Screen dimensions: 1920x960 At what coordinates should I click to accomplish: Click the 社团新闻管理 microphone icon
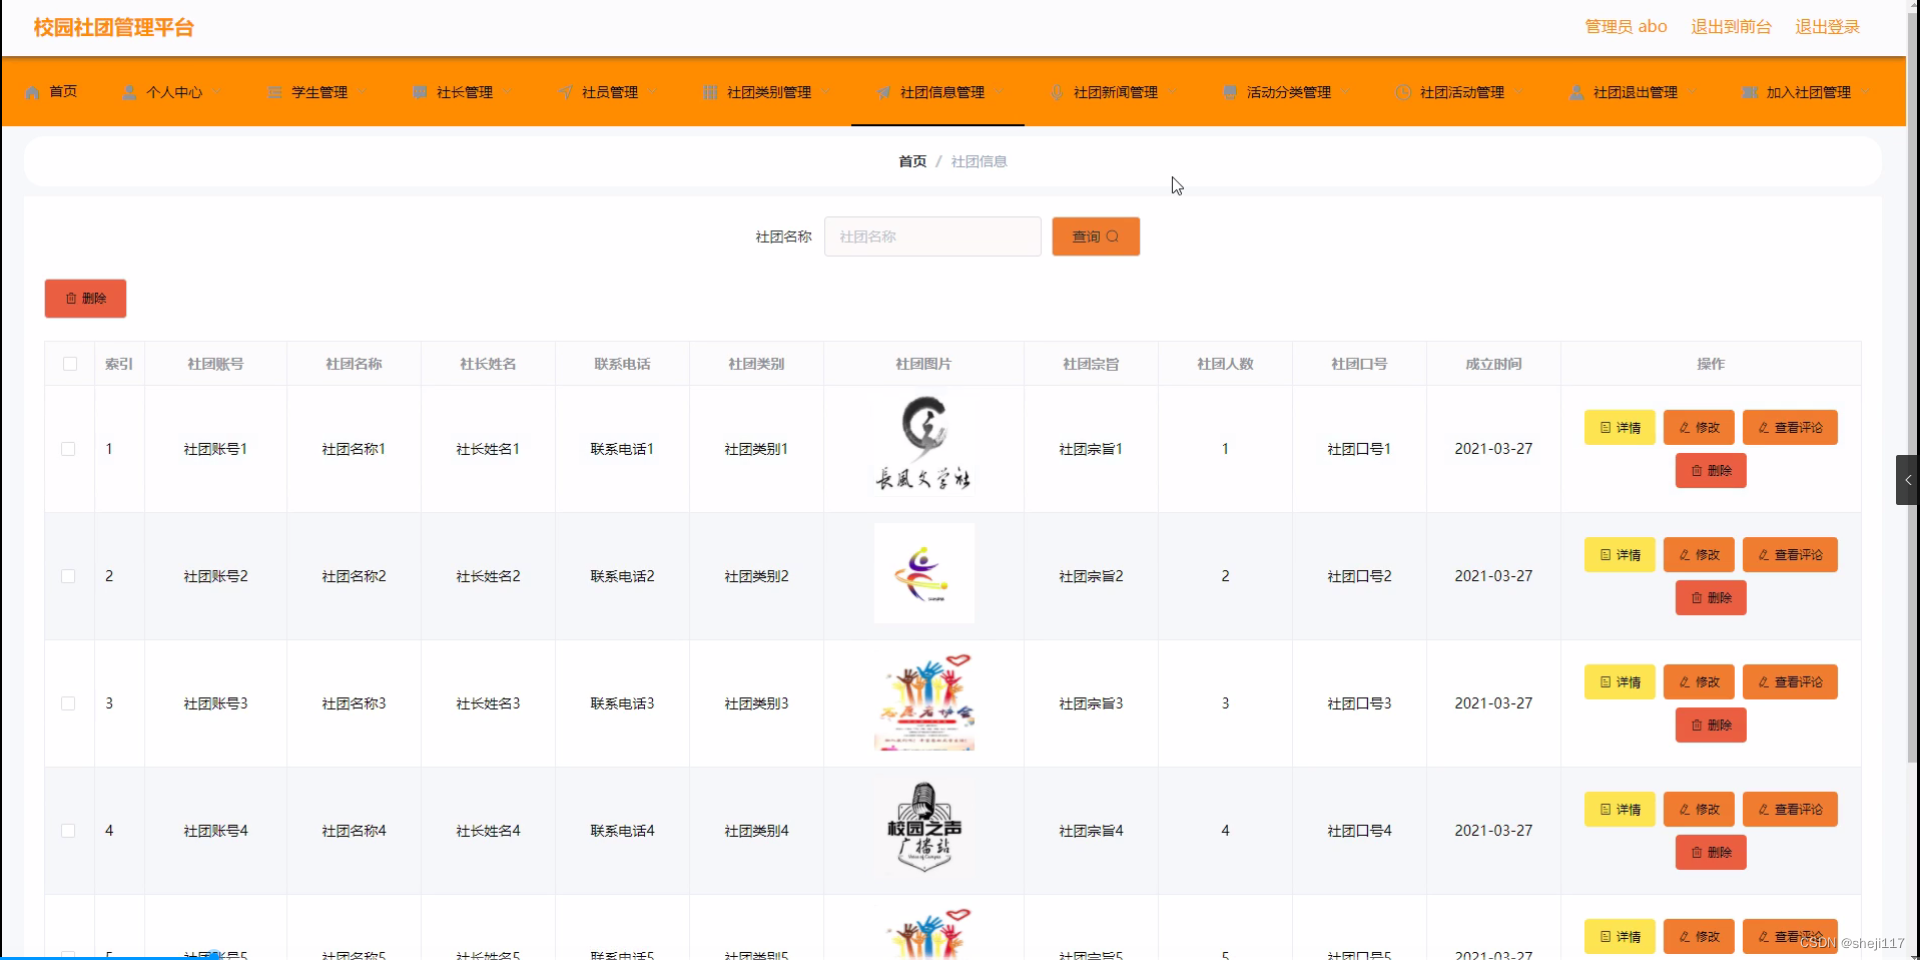[1057, 92]
